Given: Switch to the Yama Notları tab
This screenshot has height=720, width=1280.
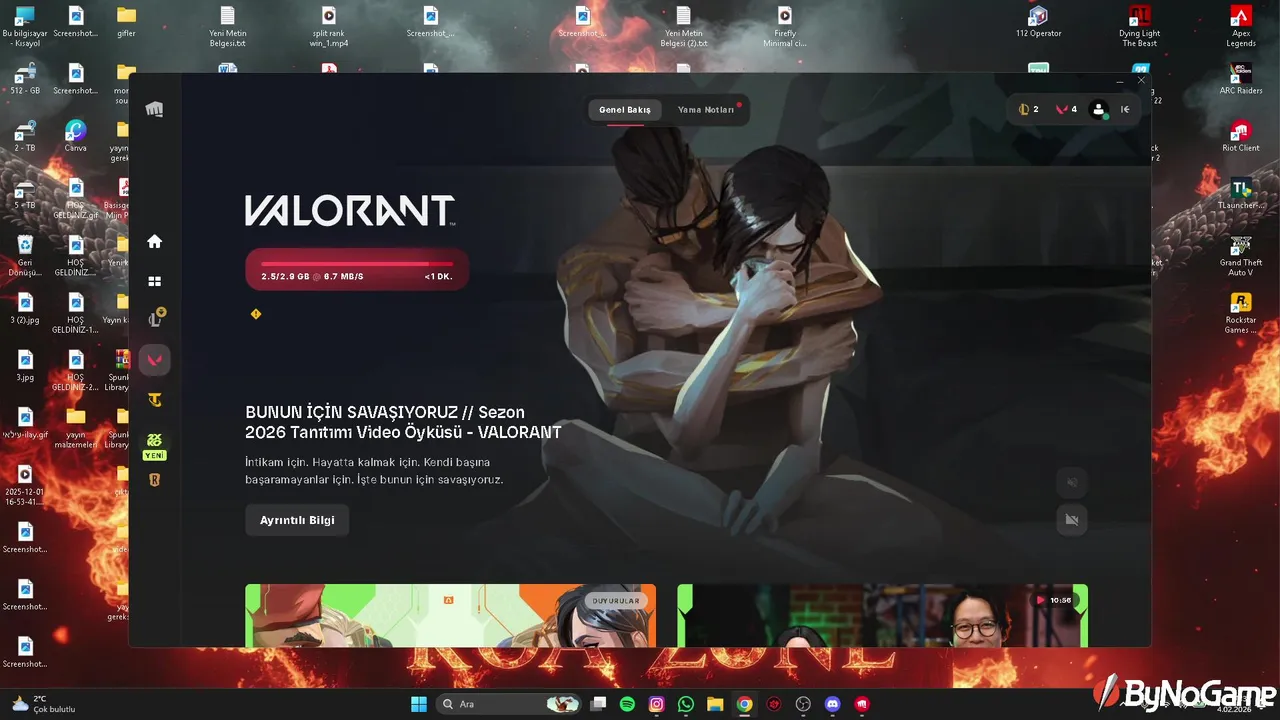Looking at the screenshot, I should (706, 110).
